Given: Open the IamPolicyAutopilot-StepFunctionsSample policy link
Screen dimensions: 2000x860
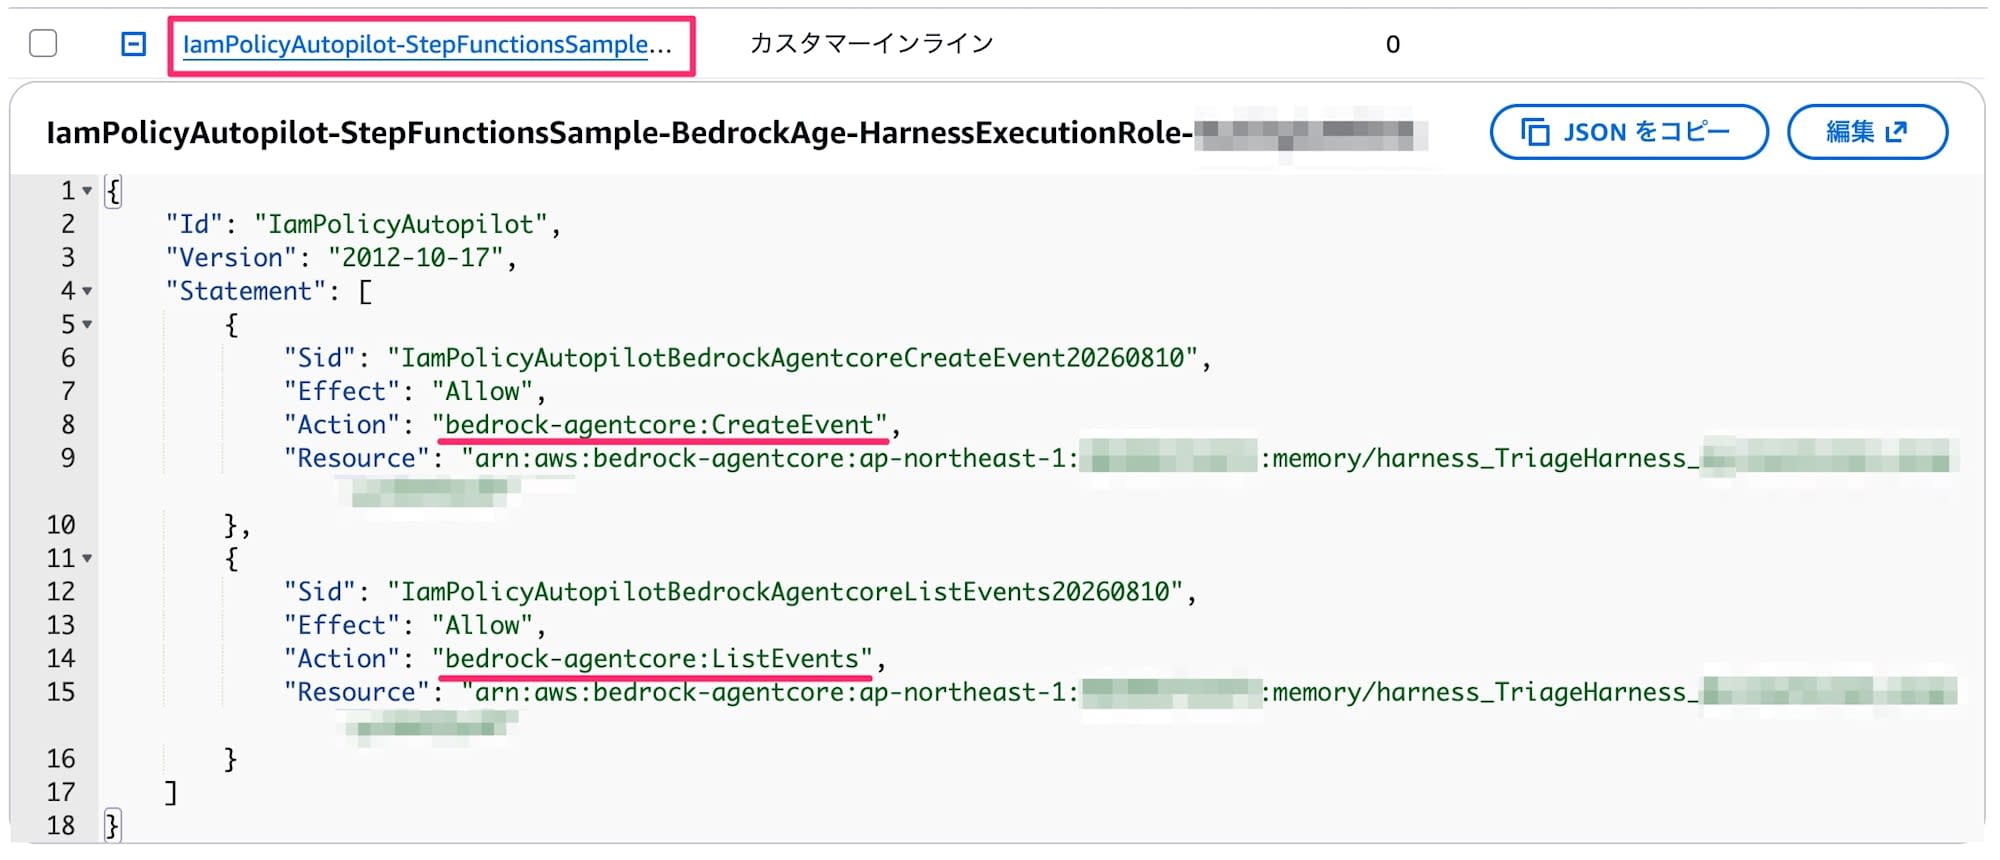Looking at the screenshot, I should coord(427,44).
